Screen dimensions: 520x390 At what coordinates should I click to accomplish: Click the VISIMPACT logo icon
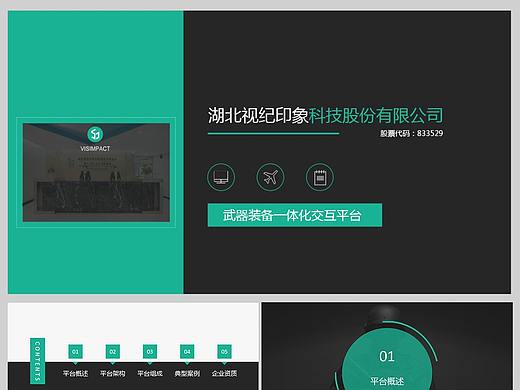tap(95, 134)
